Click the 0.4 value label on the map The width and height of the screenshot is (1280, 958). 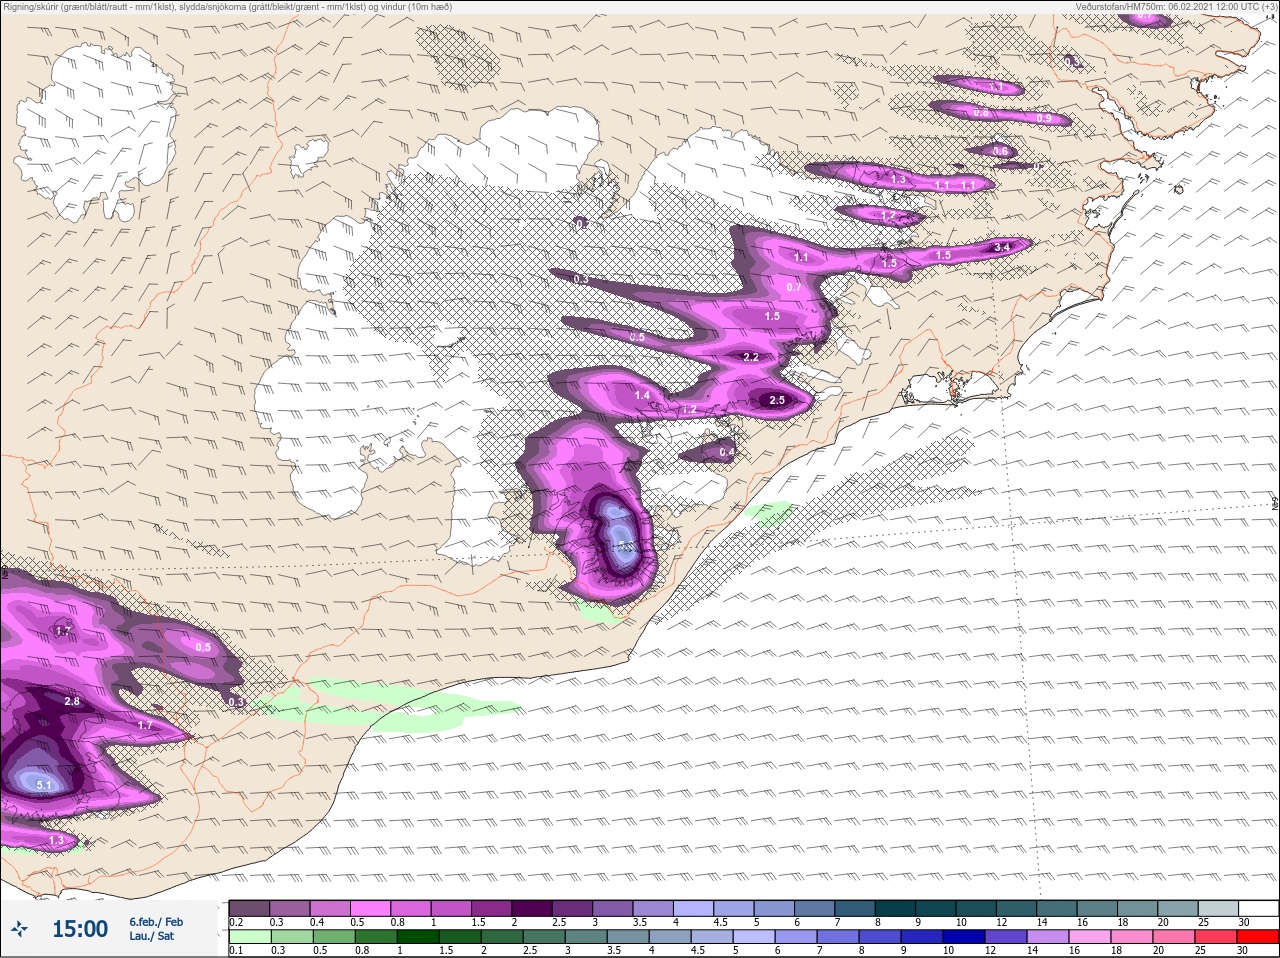[x=727, y=452]
